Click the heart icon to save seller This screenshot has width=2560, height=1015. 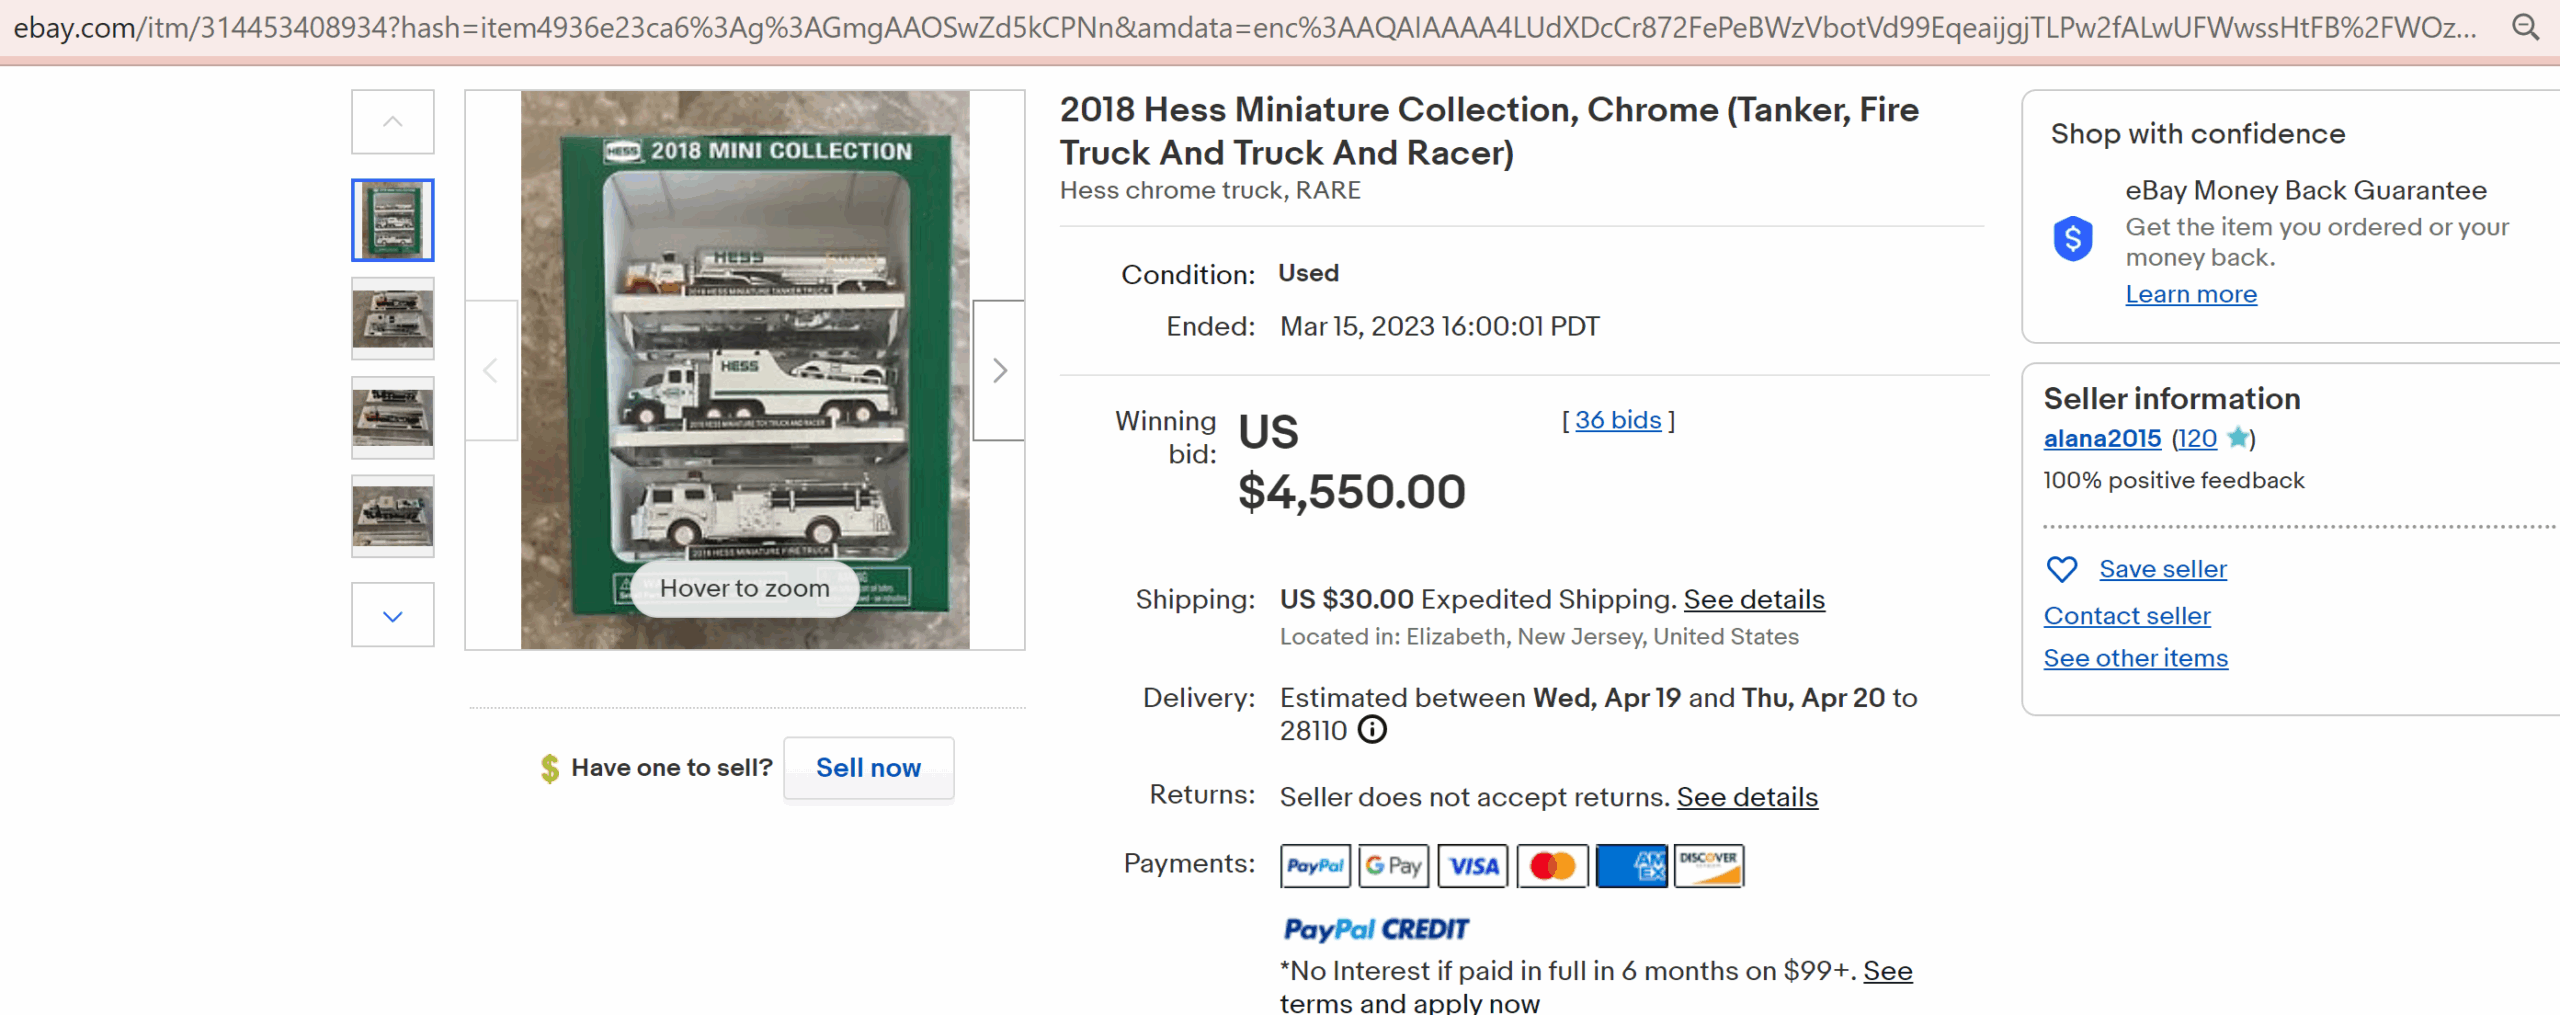2062,569
